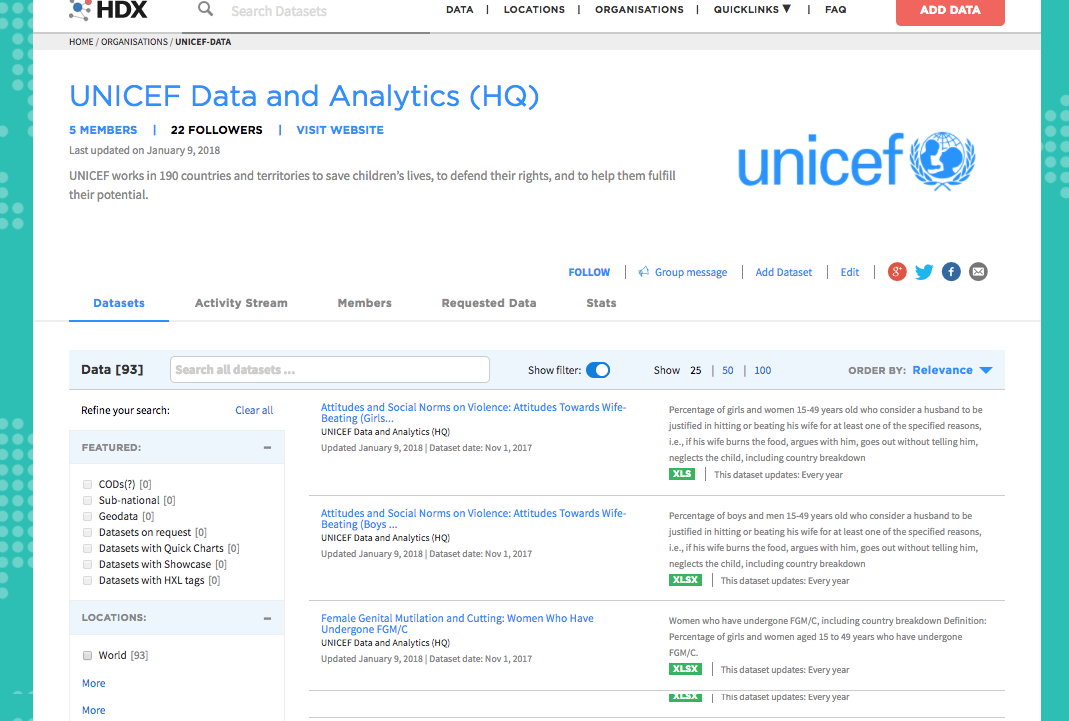Check the Sub-national filter checkbox
Viewport: 1069px width, 721px height.
point(88,500)
